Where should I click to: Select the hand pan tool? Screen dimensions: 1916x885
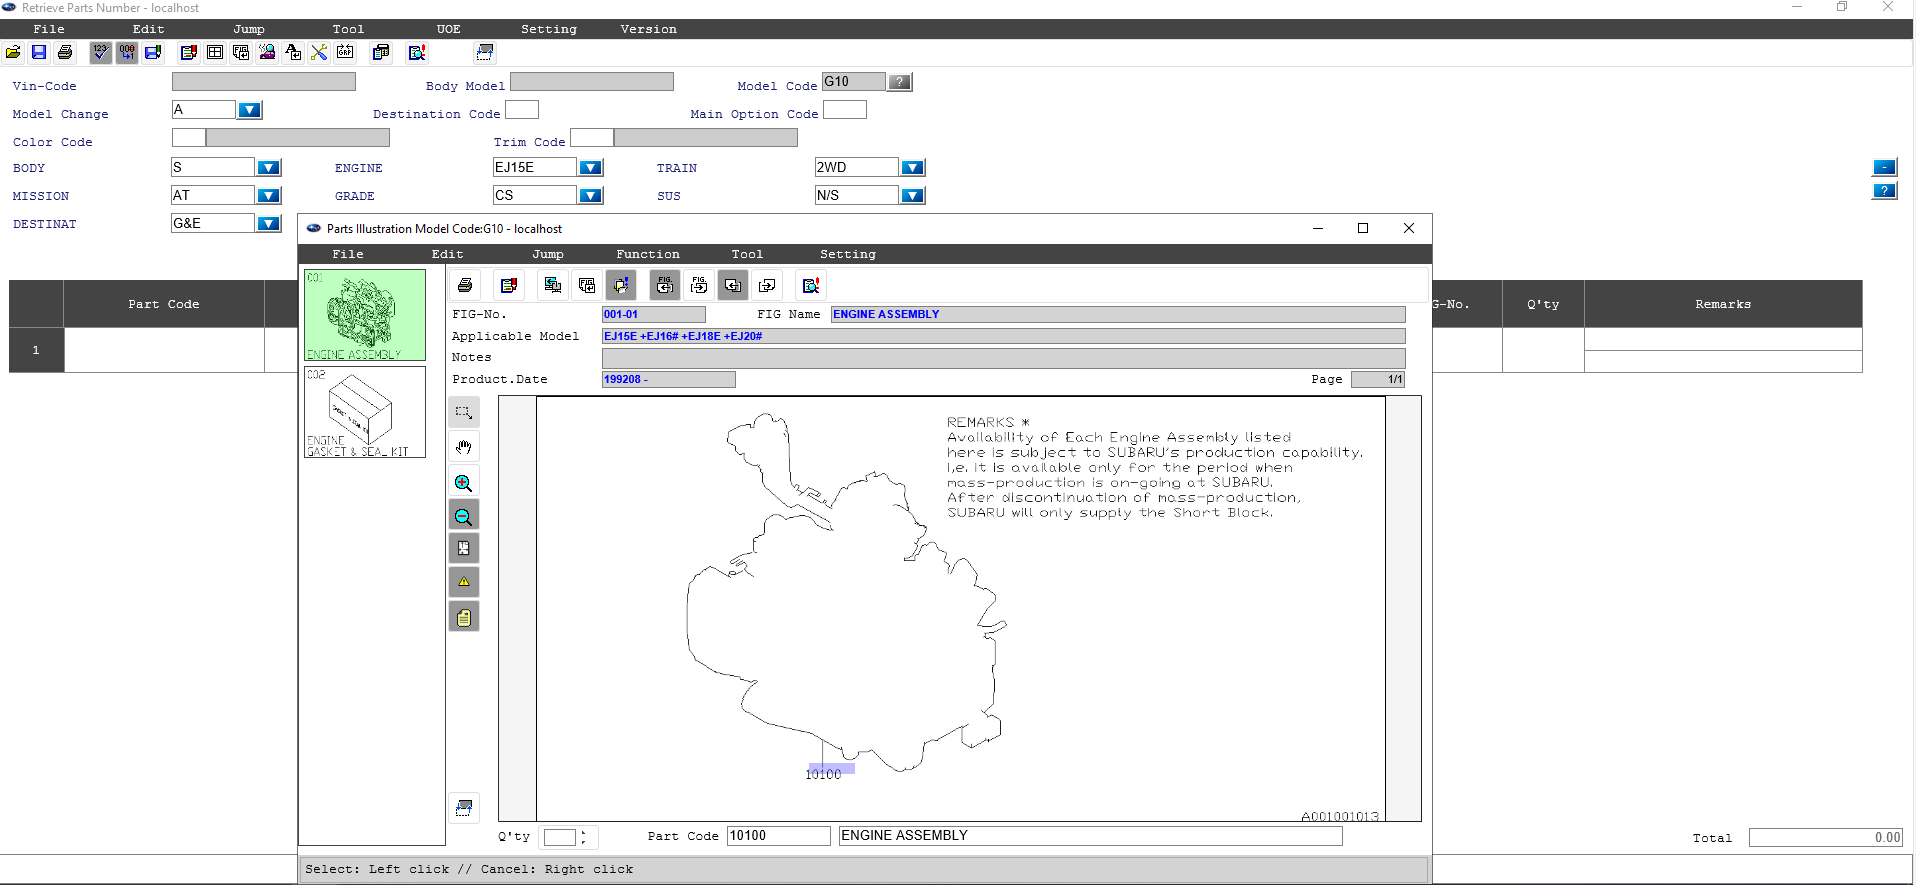(x=464, y=446)
